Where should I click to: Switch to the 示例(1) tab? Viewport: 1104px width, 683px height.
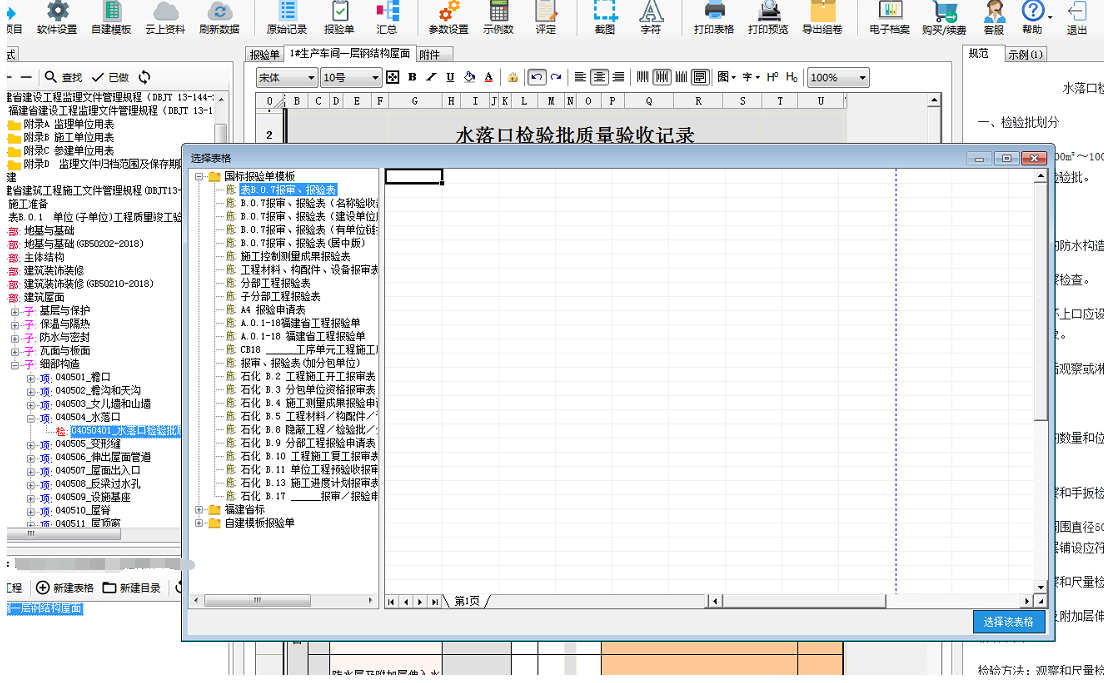1026,54
